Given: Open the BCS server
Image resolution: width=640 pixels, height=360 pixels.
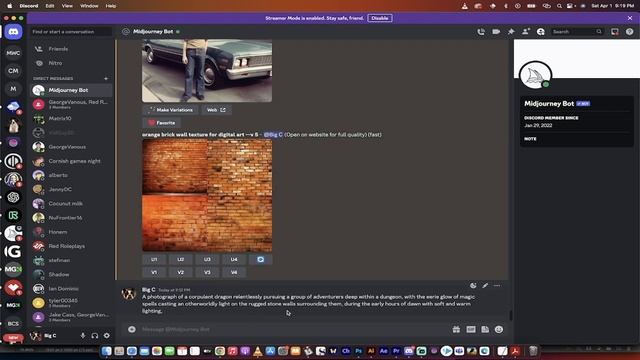Looking at the screenshot, I should click(x=13, y=323).
